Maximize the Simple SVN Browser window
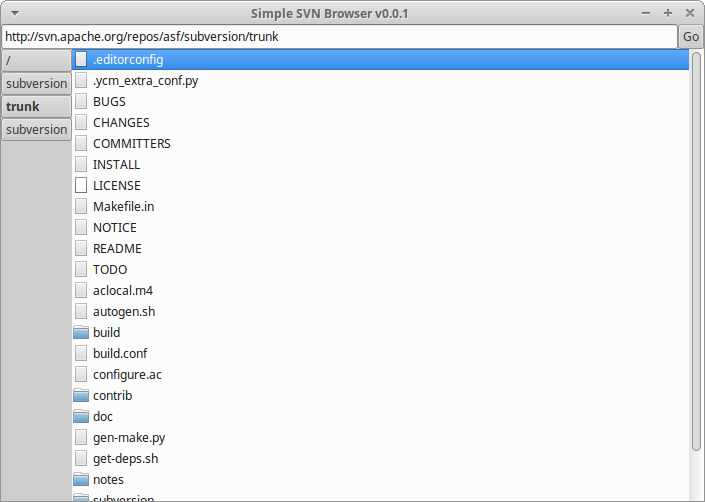This screenshot has width=705, height=502. pyautogui.click(x=668, y=13)
